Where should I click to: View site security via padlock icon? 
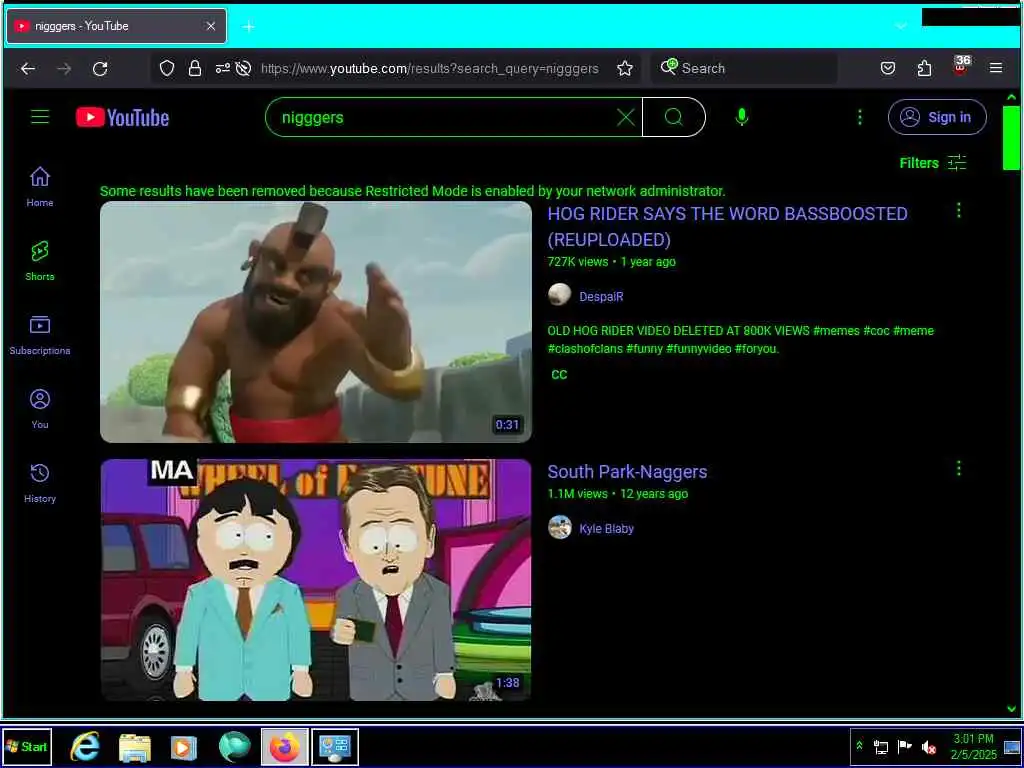click(195, 69)
